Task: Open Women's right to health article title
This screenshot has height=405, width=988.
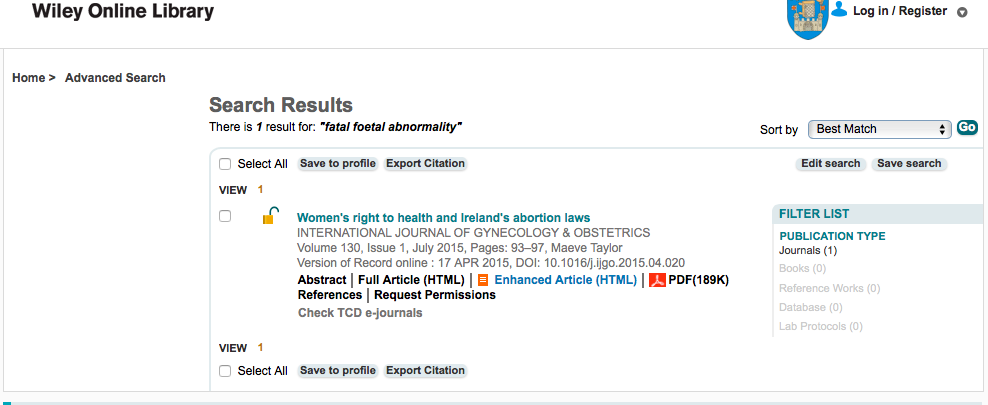Action: point(444,218)
